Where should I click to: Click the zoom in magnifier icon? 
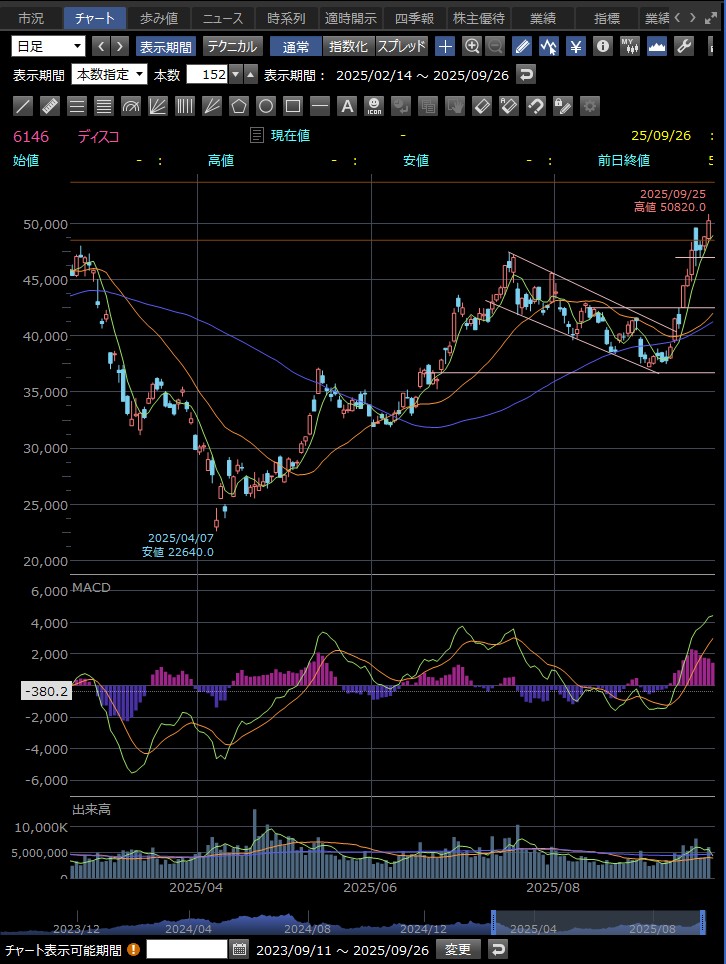(x=472, y=46)
